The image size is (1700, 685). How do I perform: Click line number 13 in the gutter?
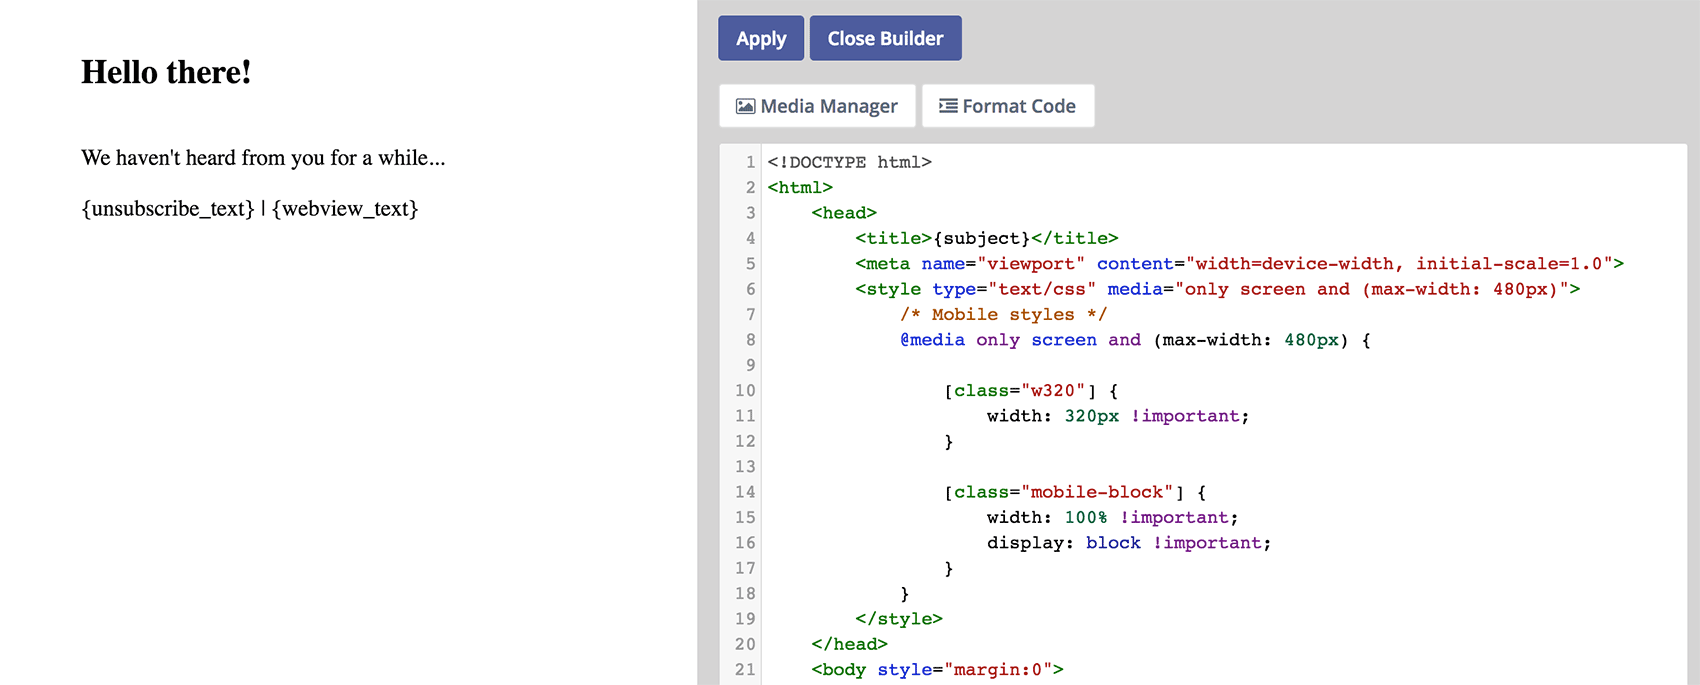745,467
